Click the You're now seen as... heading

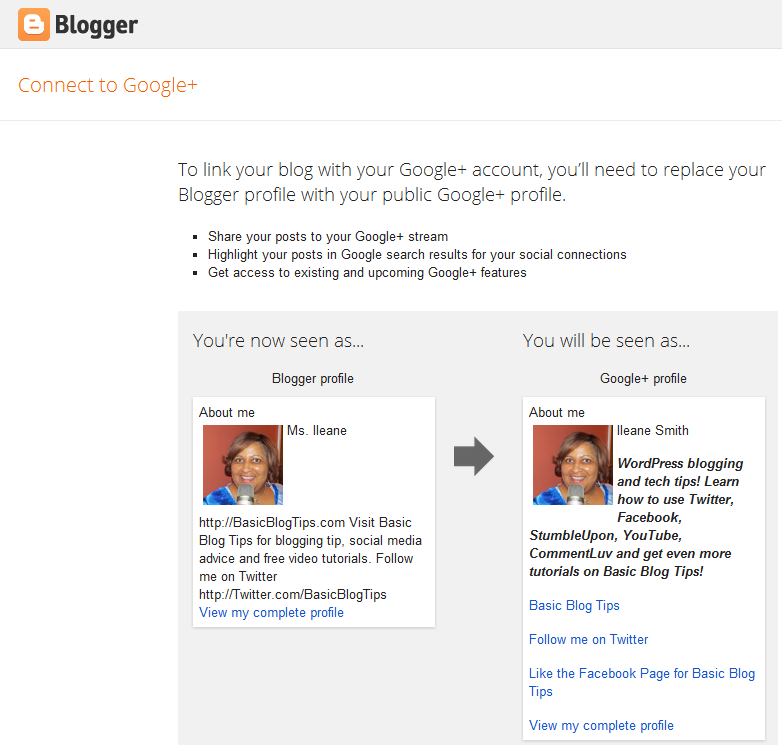coord(278,341)
